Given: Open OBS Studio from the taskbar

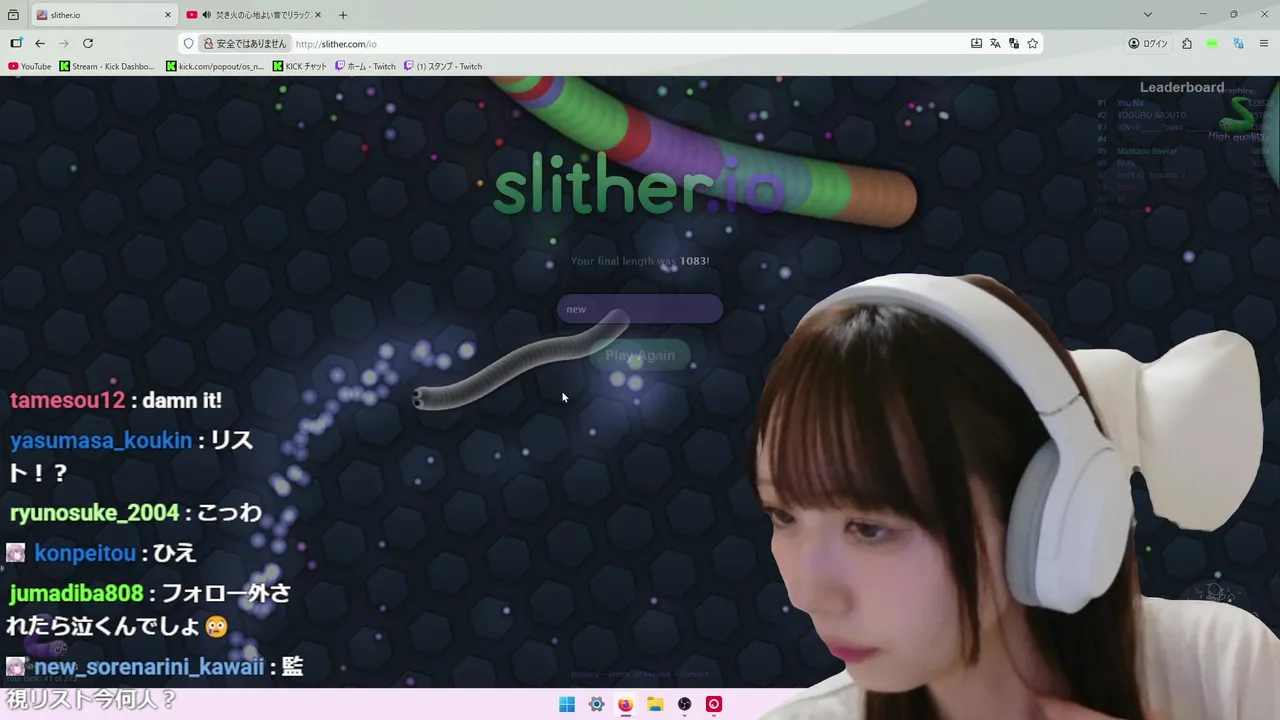Looking at the screenshot, I should 684,704.
